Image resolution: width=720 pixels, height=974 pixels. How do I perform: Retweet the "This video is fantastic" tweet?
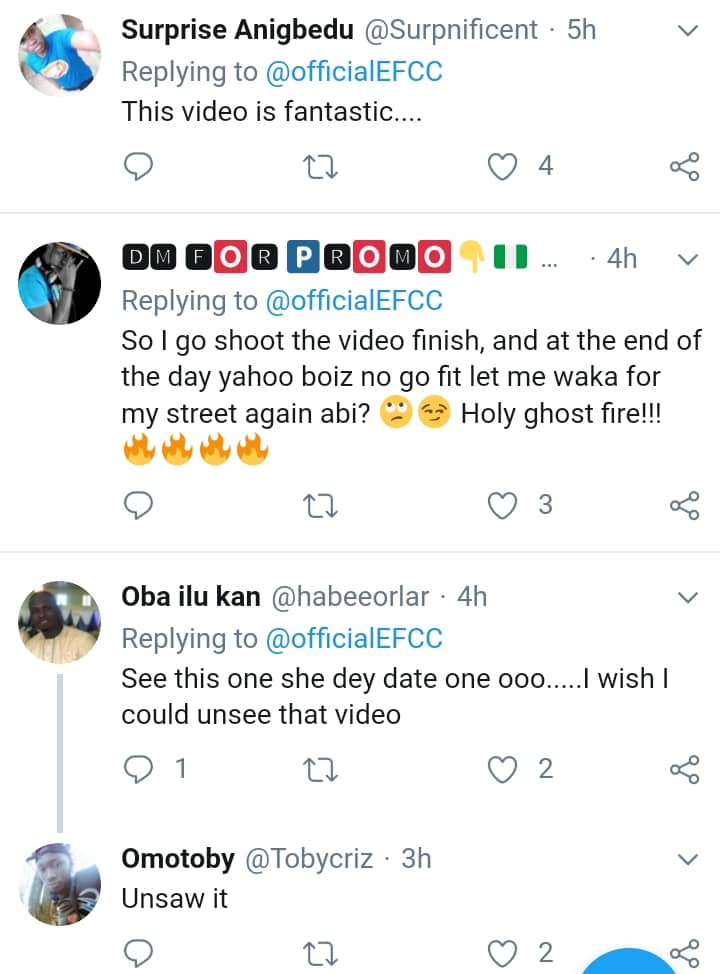320,166
